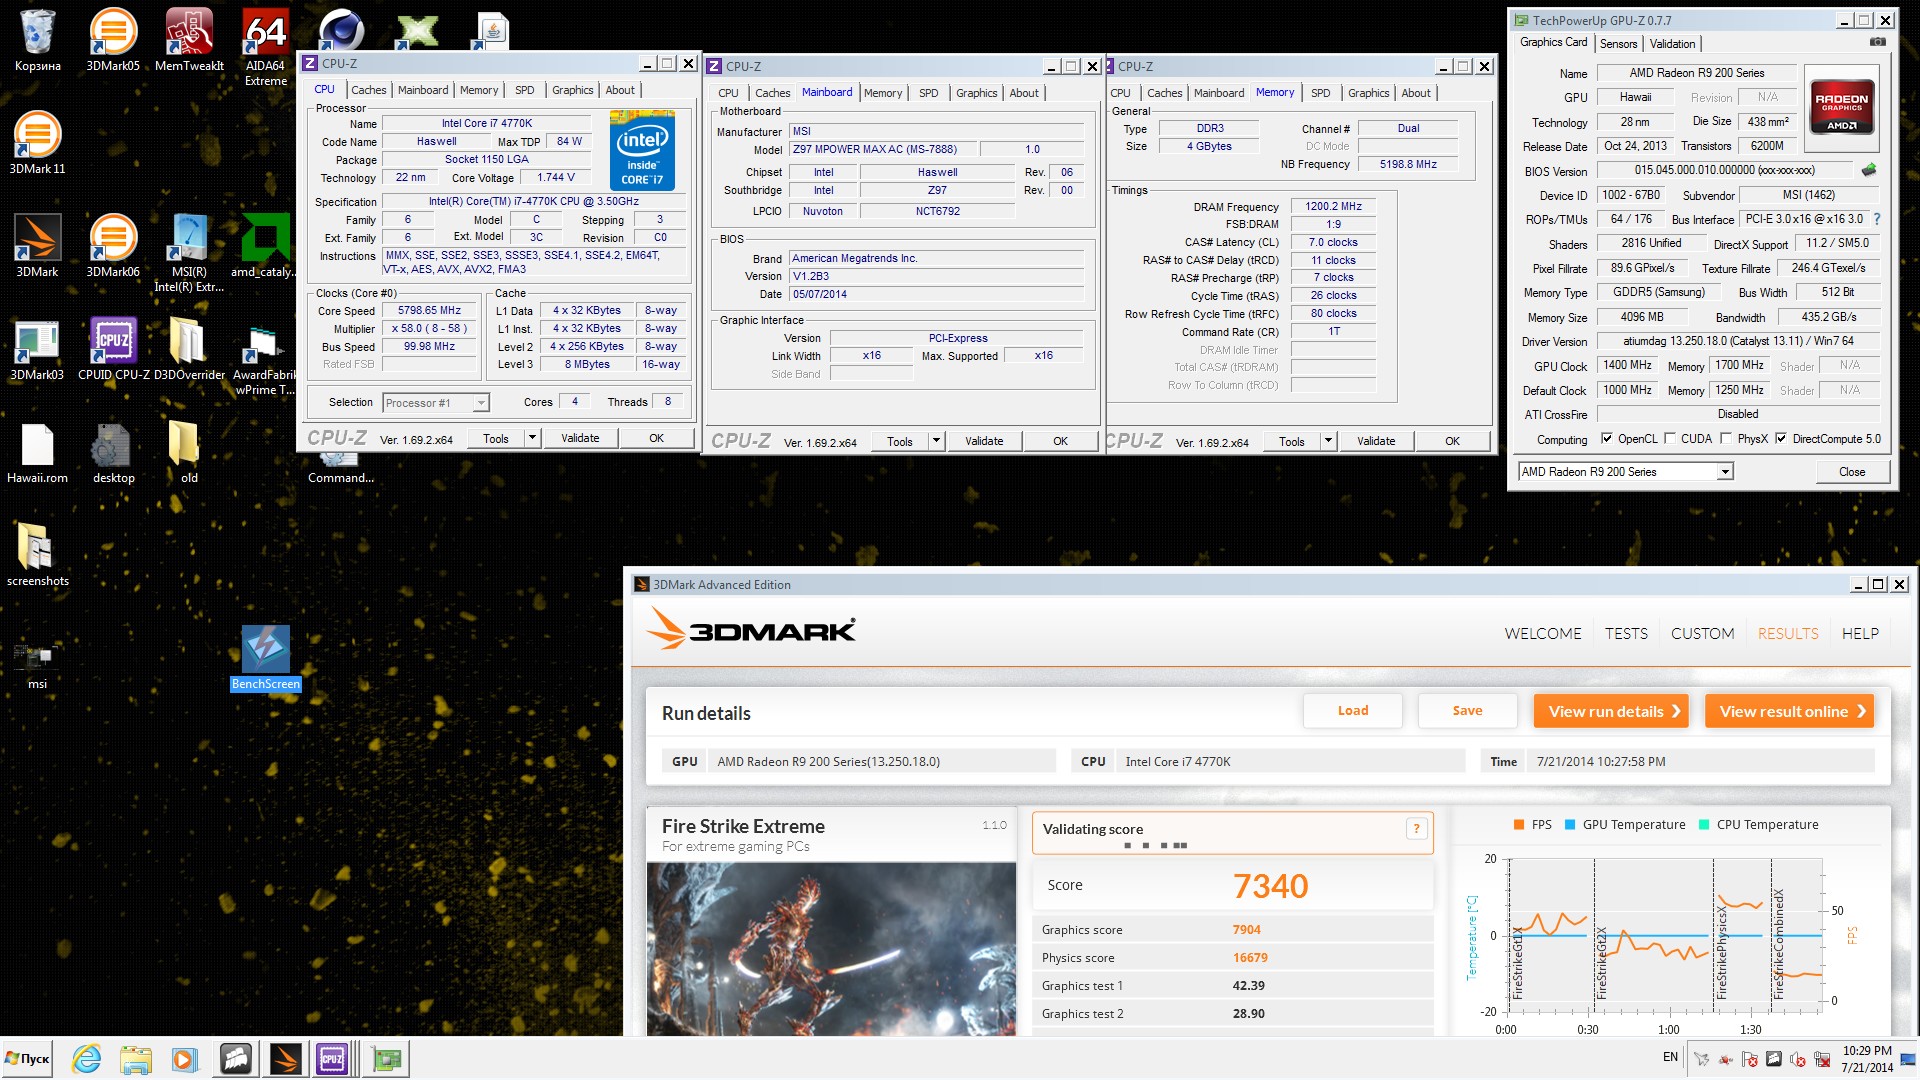Click the Bus Interface question mark in GPU-Z

coord(1876,219)
